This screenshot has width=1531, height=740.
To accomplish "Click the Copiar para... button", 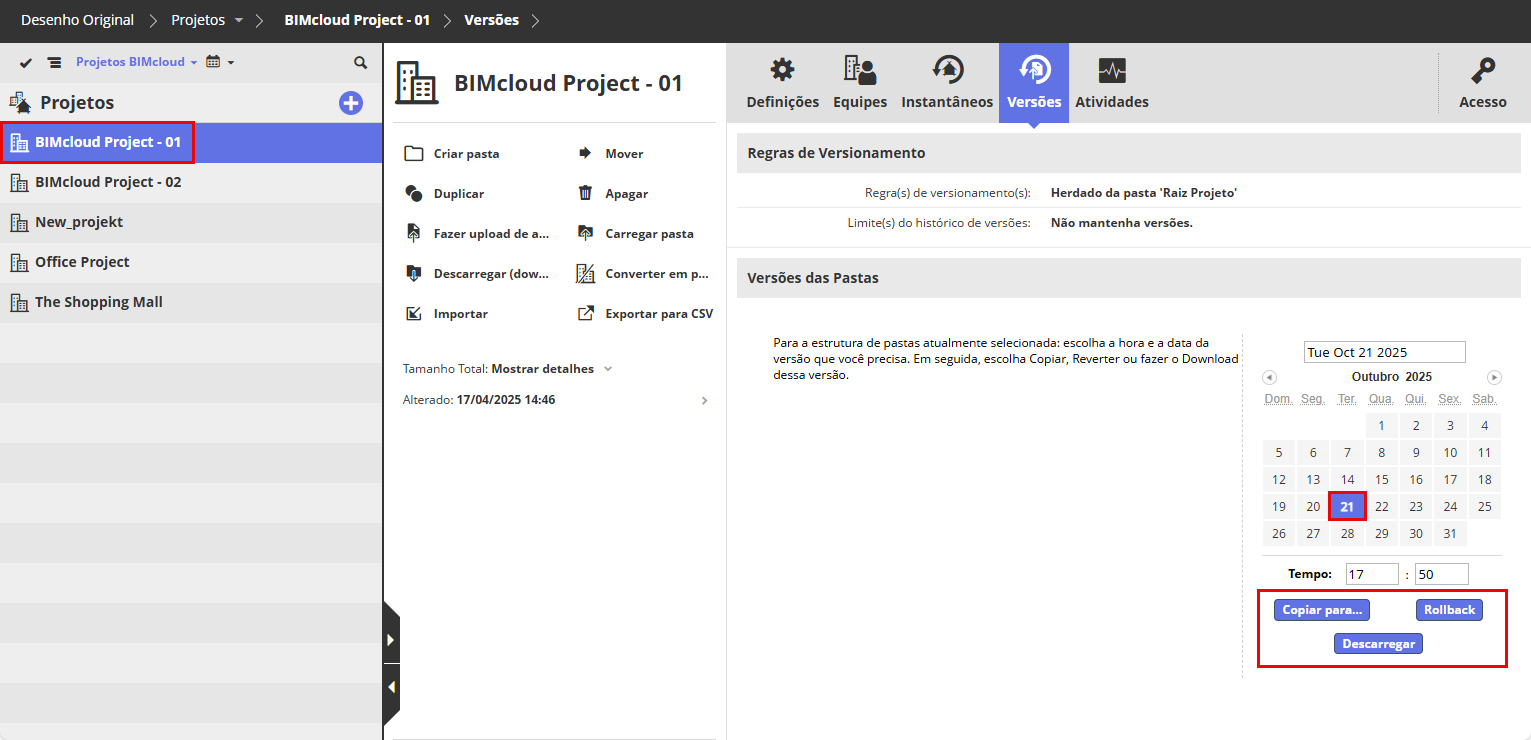I will click(1322, 610).
